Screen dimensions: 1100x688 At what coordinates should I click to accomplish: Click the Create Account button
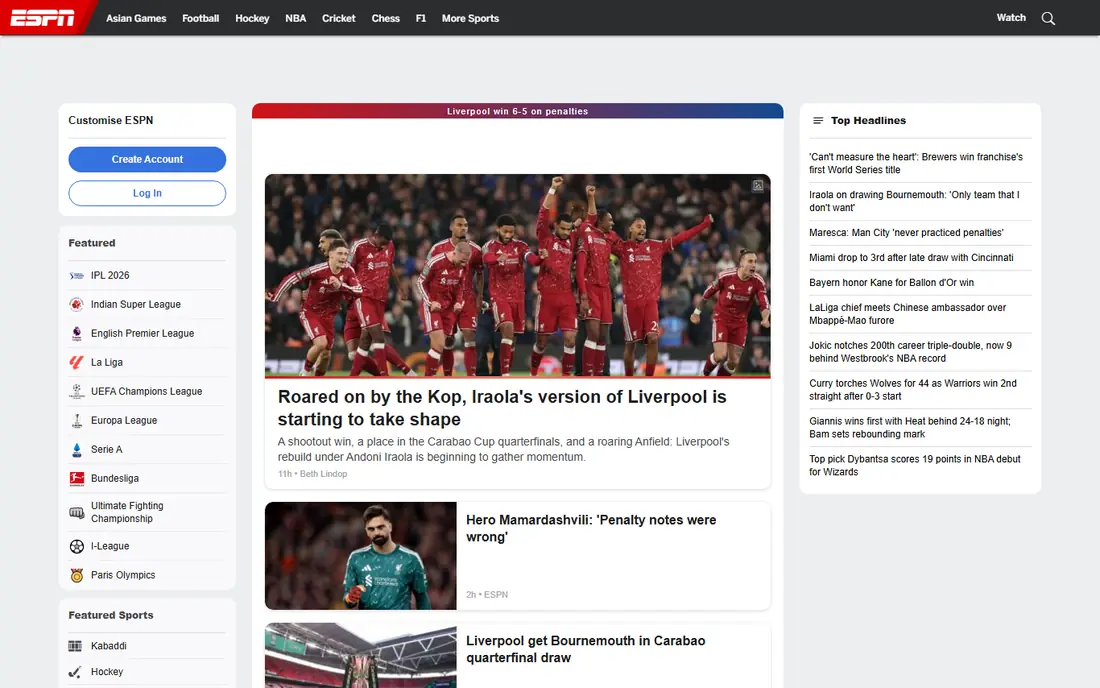pos(147,159)
